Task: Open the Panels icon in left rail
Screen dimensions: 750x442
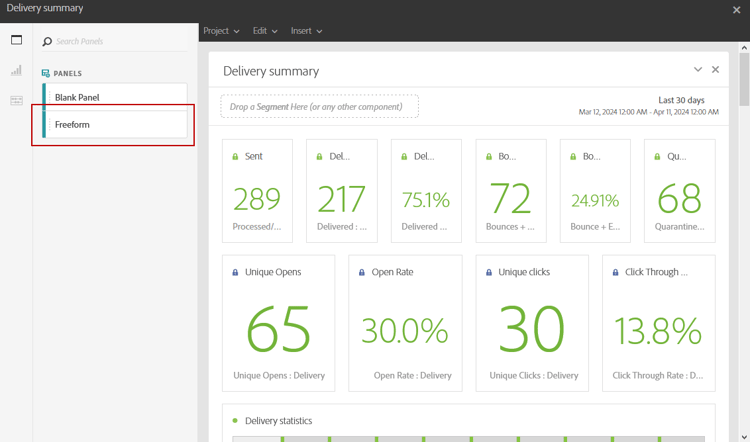Action: click(x=16, y=40)
